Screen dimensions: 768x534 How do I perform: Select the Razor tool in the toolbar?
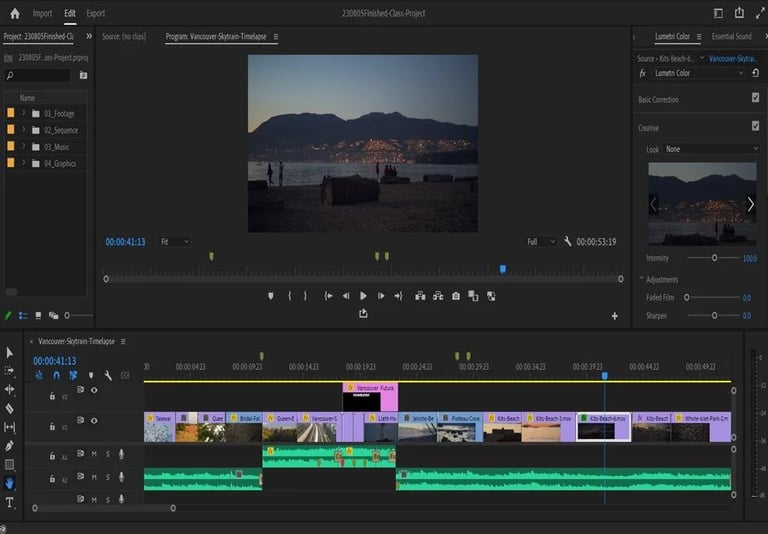pyautogui.click(x=10, y=408)
